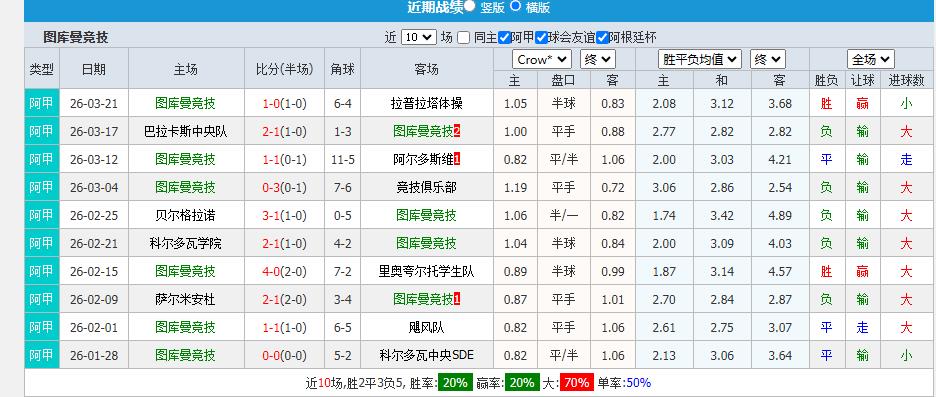The image size is (936, 397).
Task: Click red card badge on 26-03-17 图库曼竞技
Action: click(x=457, y=131)
